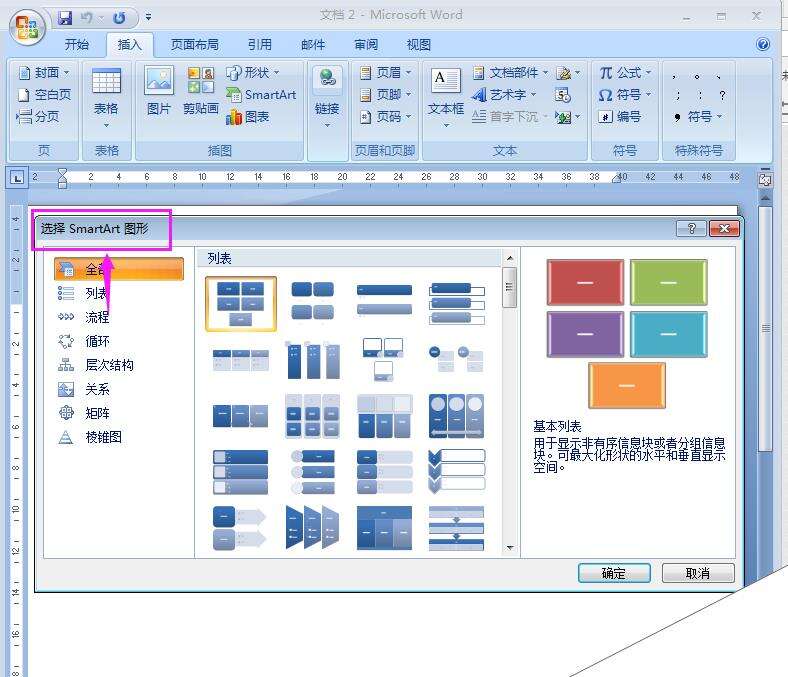Open the 剪贴画 clip art pane
788x677 pixels.
[201, 90]
